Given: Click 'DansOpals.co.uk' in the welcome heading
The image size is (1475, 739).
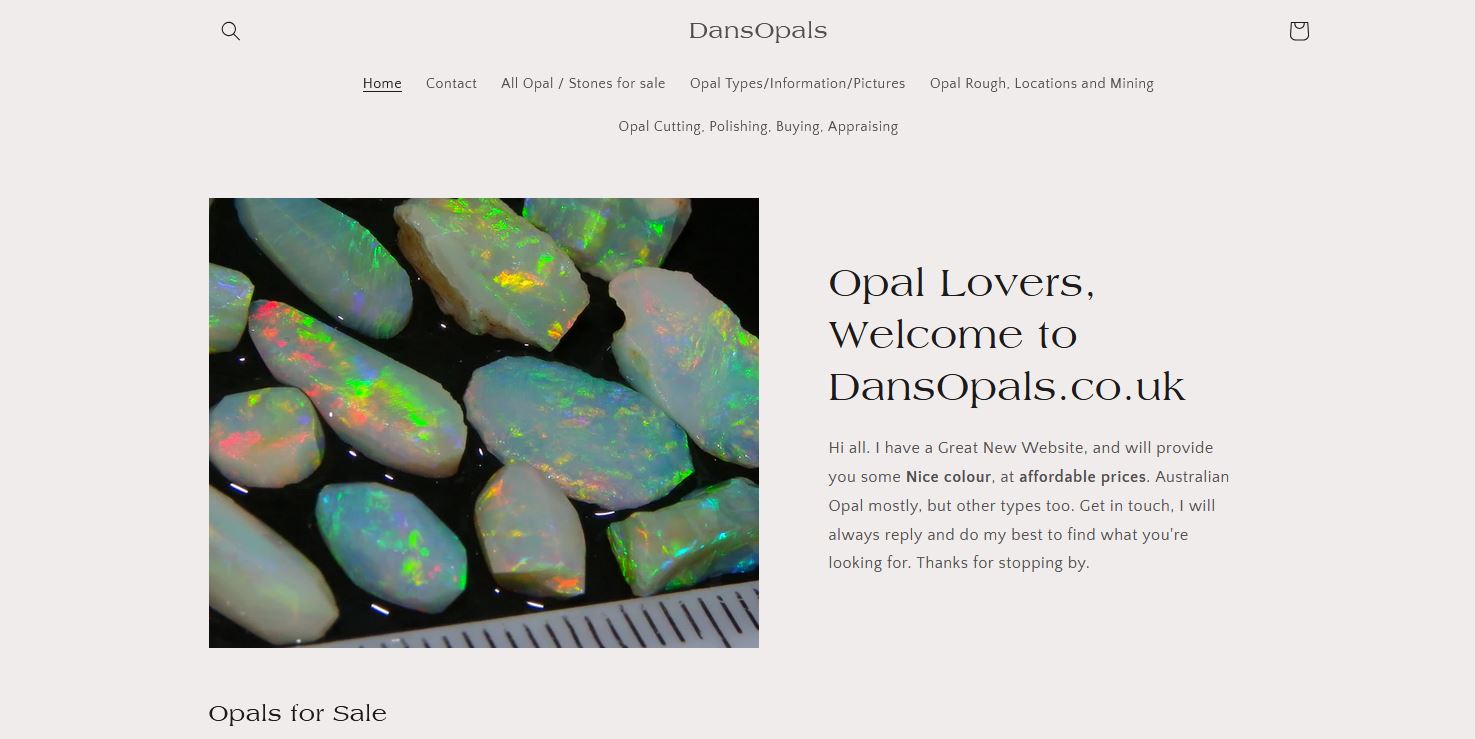Looking at the screenshot, I should [1006, 388].
